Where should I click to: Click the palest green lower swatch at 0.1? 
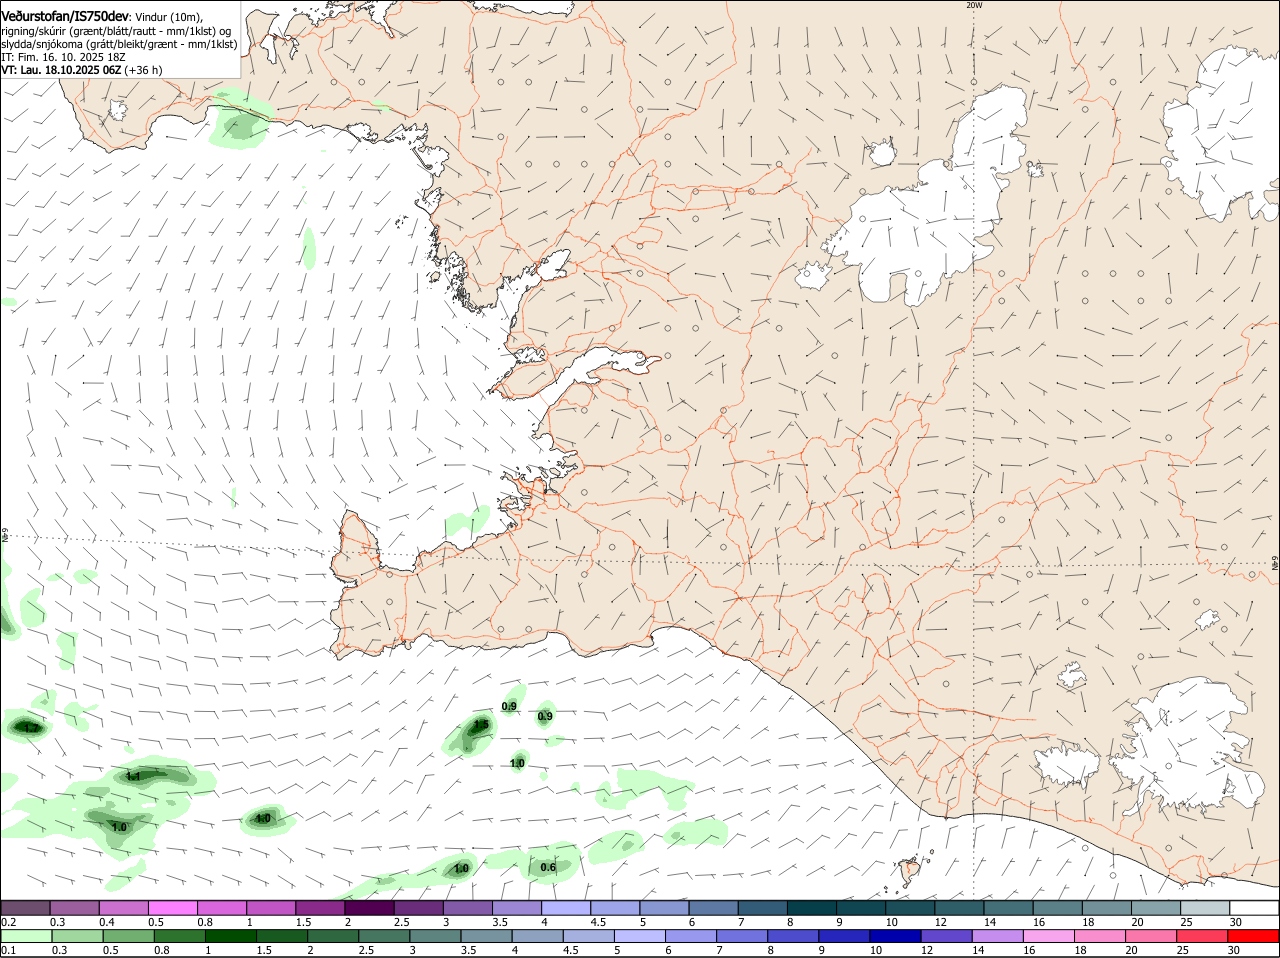pos(26,936)
